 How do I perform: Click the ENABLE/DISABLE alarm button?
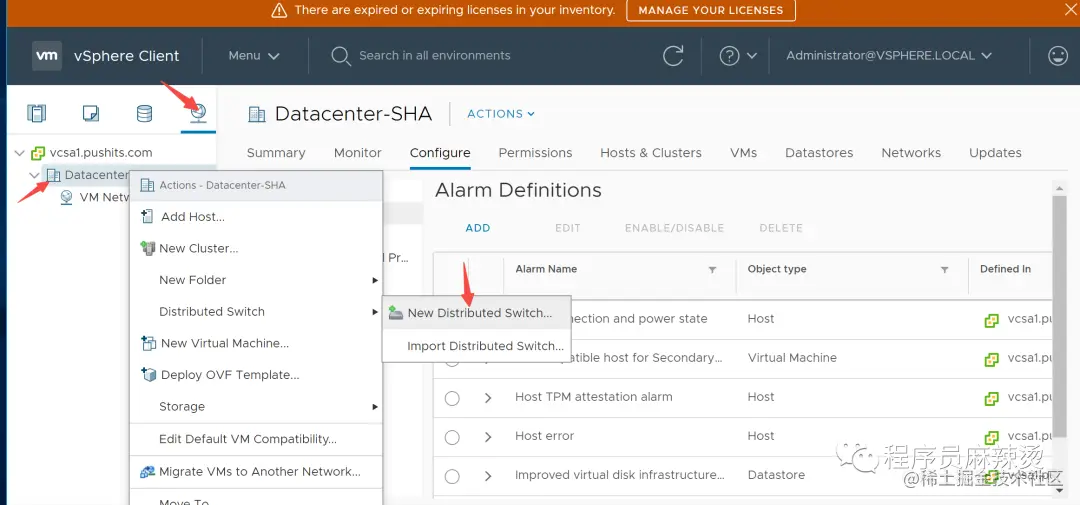(674, 228)
